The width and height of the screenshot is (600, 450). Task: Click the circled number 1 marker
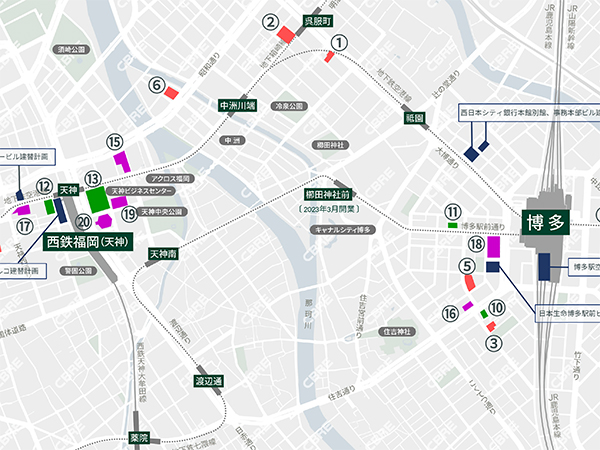(x=339, y=42)
